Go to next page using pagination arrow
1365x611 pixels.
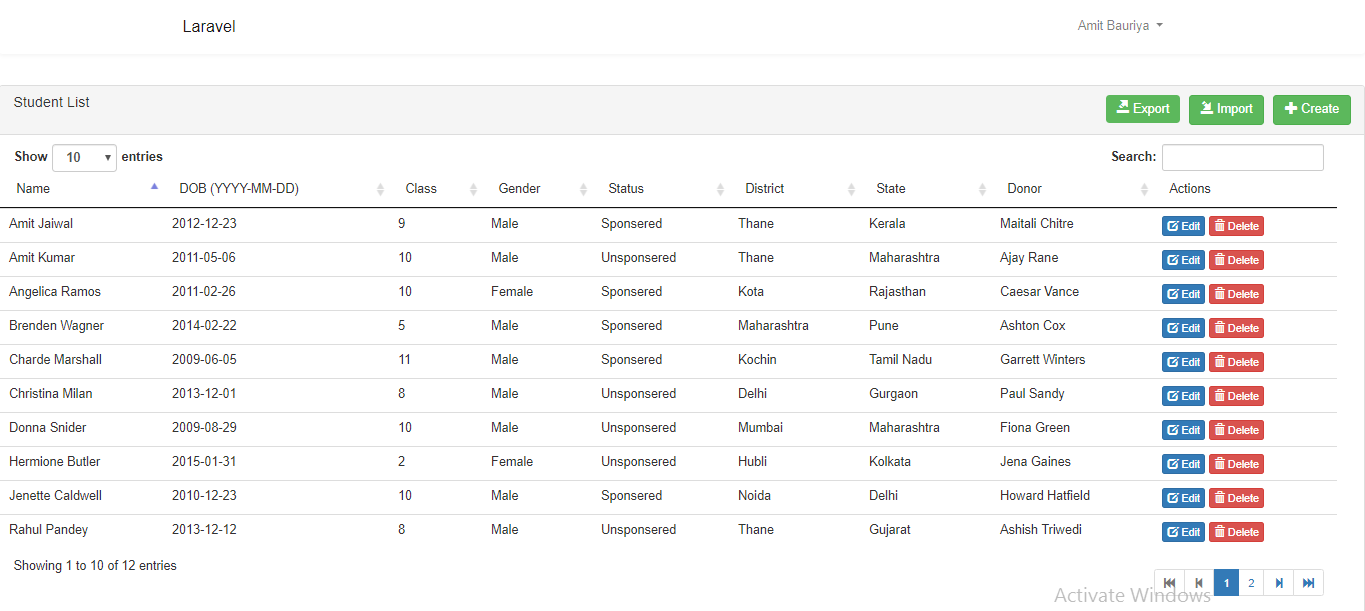pos(1278,583)
